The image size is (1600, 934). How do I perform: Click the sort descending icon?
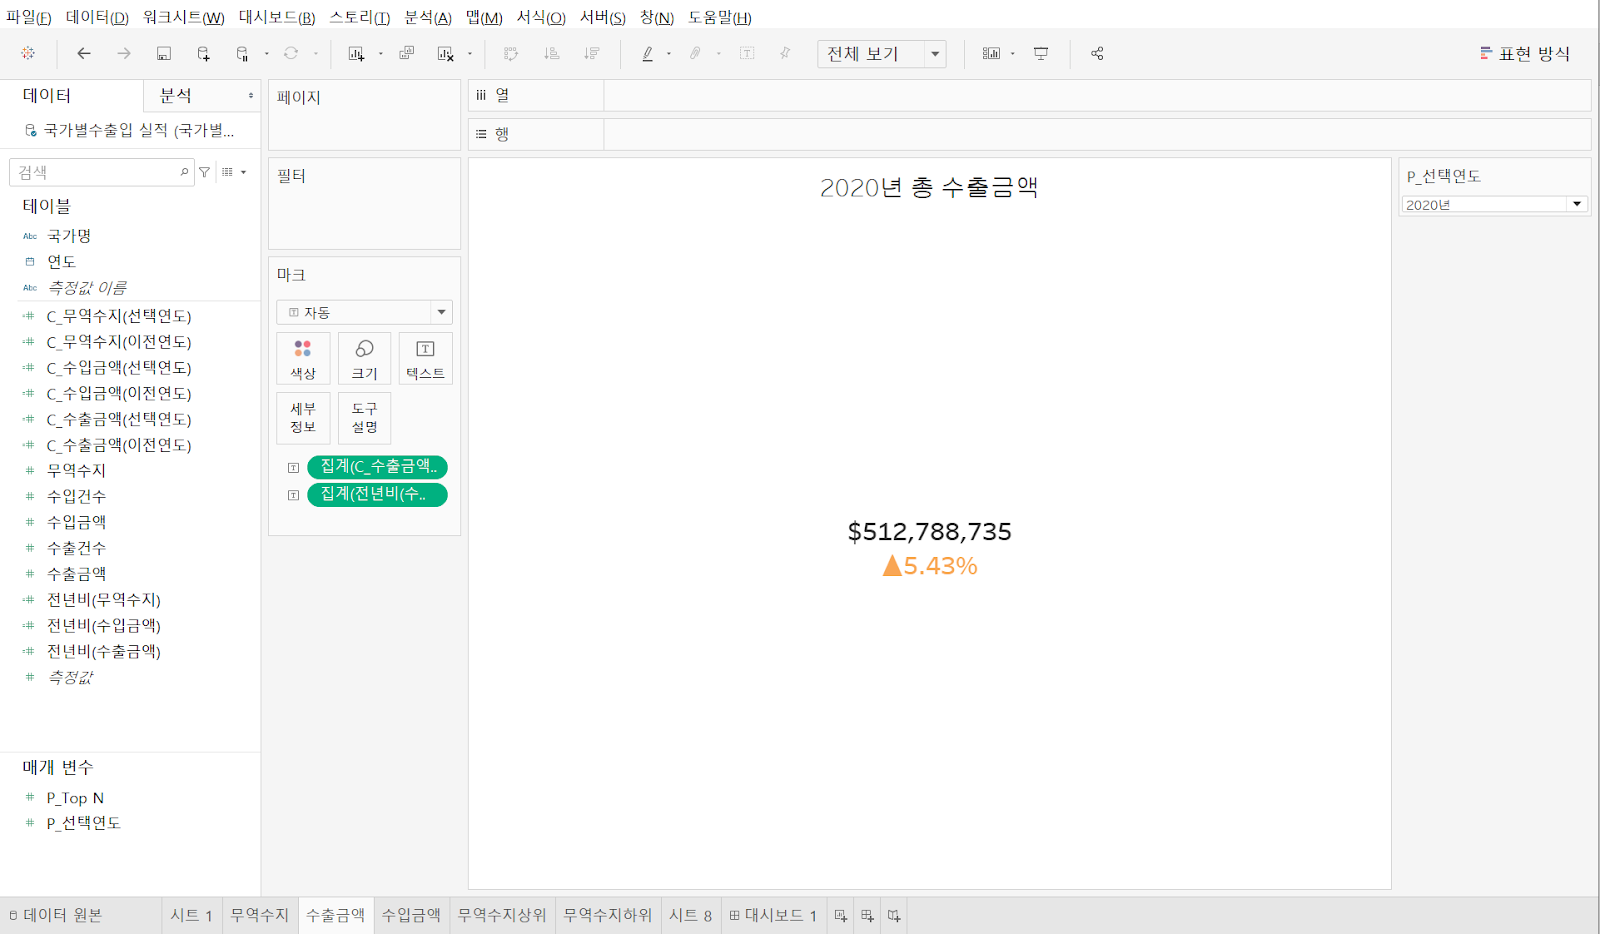click(592, 53)
